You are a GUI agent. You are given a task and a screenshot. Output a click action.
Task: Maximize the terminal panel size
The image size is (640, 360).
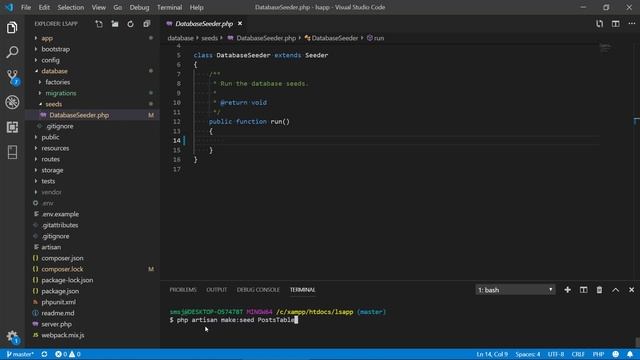(616, 290)
